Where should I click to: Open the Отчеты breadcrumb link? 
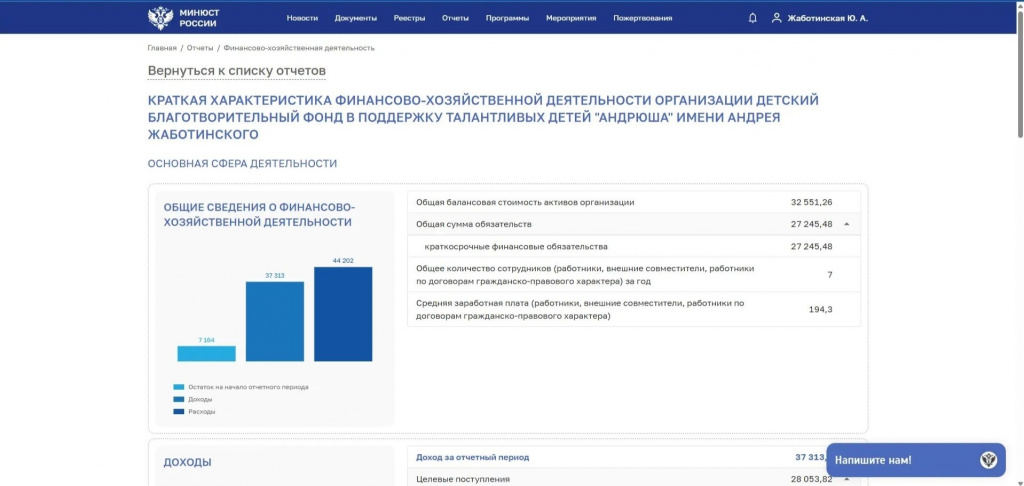[200, 48]
